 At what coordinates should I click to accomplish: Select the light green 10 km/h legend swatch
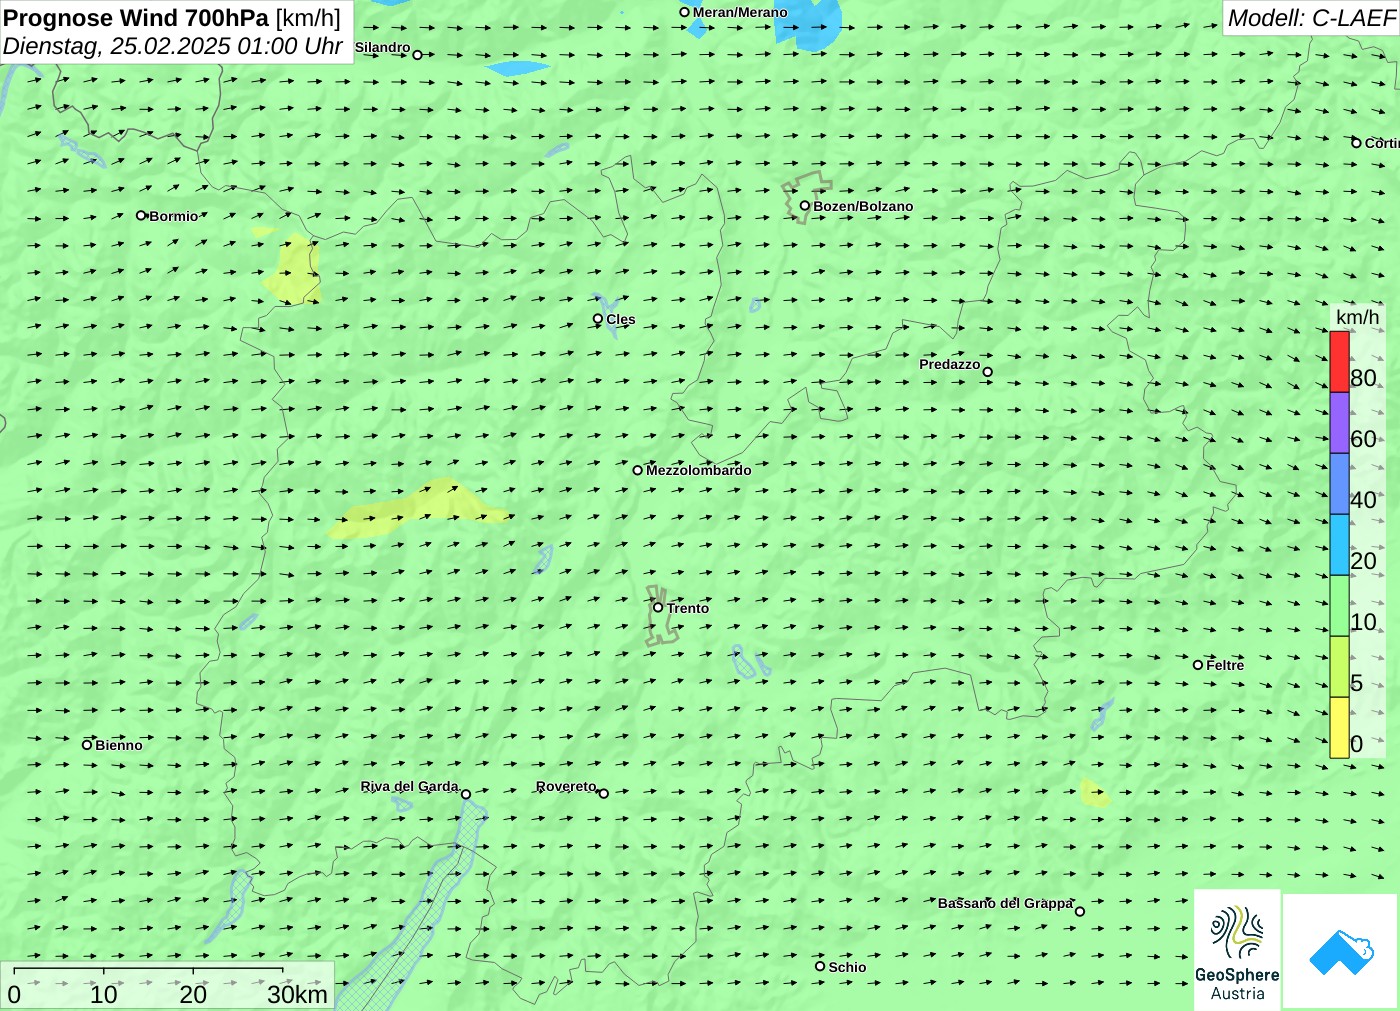click(x=1339, y=605)
